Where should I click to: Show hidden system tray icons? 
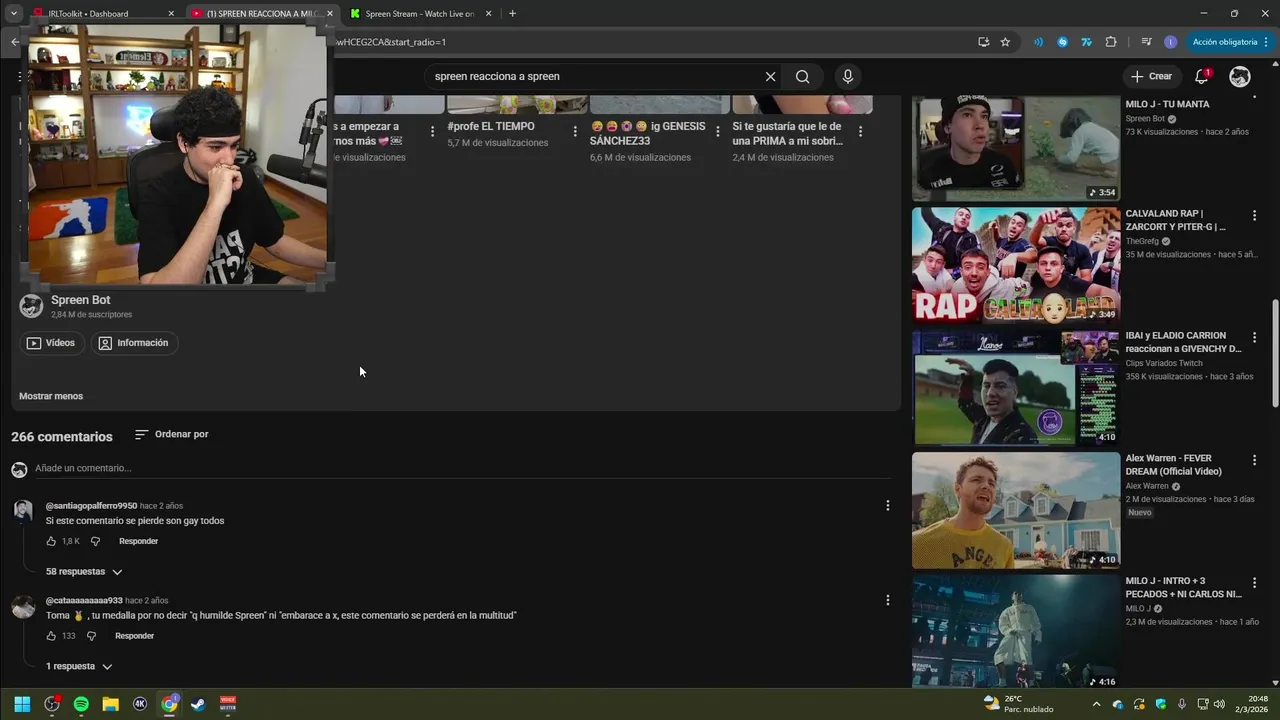click(x=1096, y=704)
